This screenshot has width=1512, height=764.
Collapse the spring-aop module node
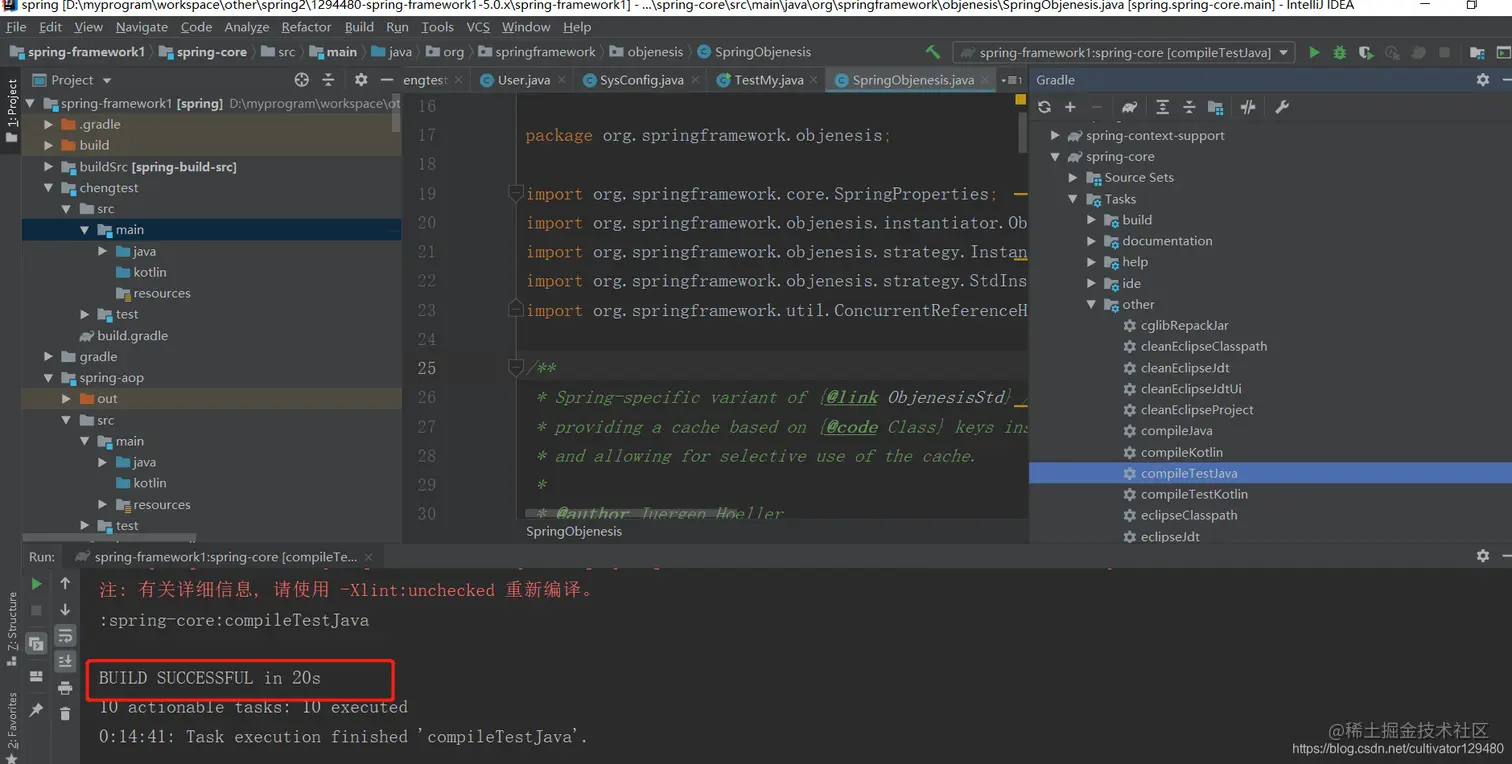click(48, 377)
